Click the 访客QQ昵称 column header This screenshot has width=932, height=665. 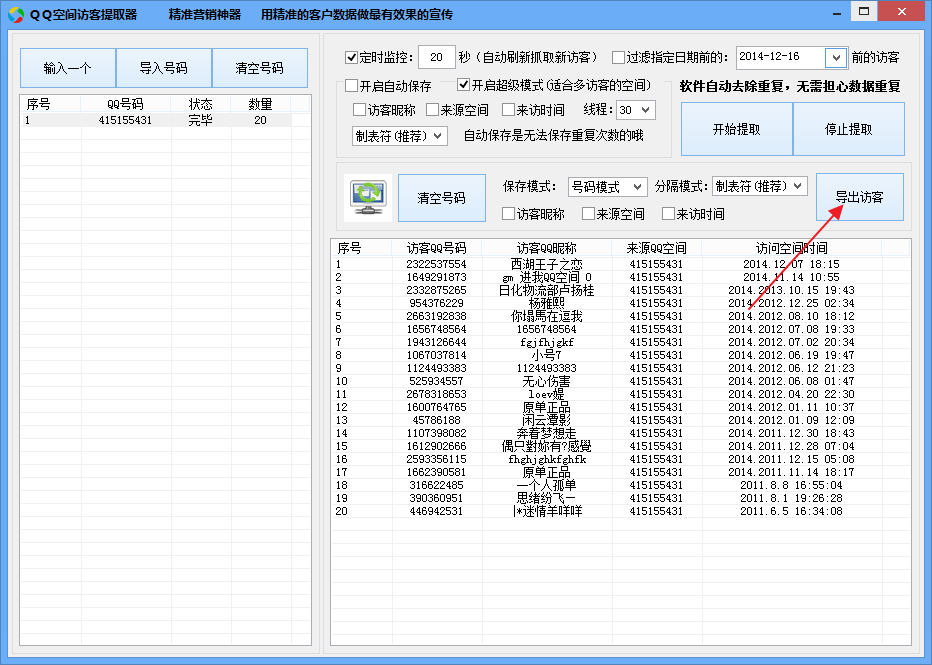[x=546, y=248]
